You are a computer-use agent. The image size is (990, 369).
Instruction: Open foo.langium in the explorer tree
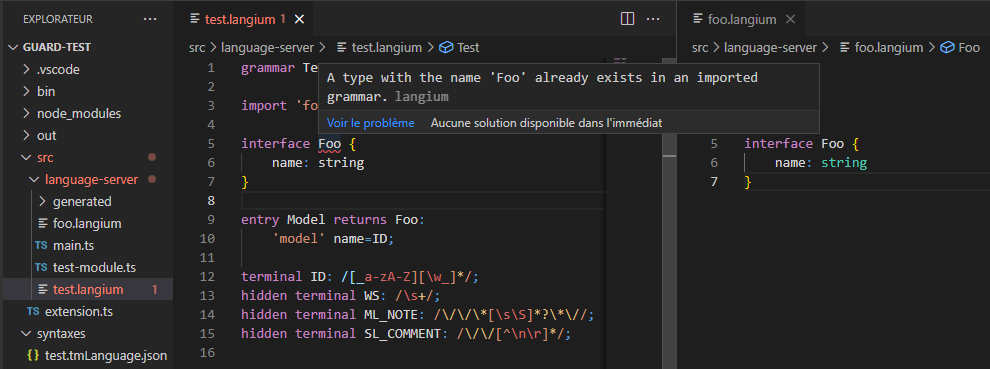pyautogui.click(x=87, y=224)
